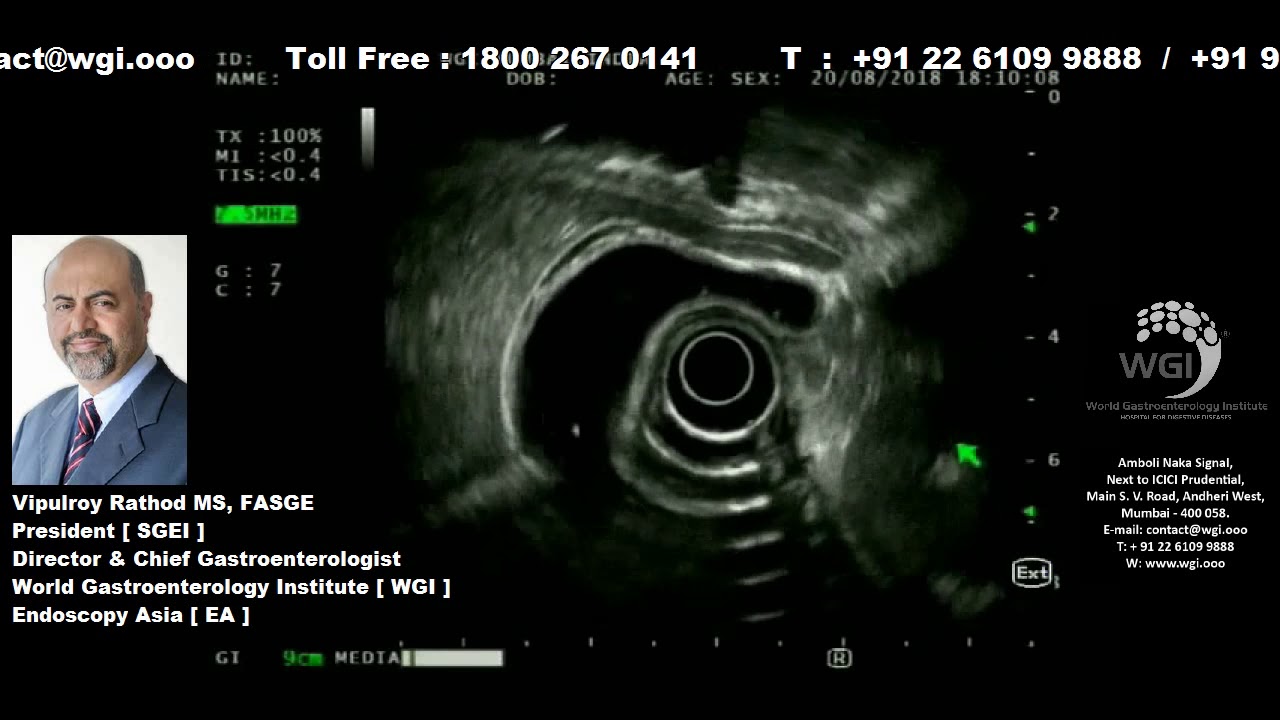Image resolution: width=1280 pixels, height=720 pixels.
Task: Click the Ext indicator icon
Action: point(1032,573)
